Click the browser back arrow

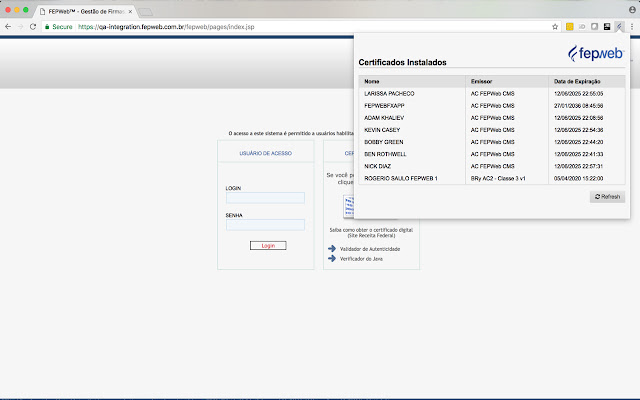(8, 27)
